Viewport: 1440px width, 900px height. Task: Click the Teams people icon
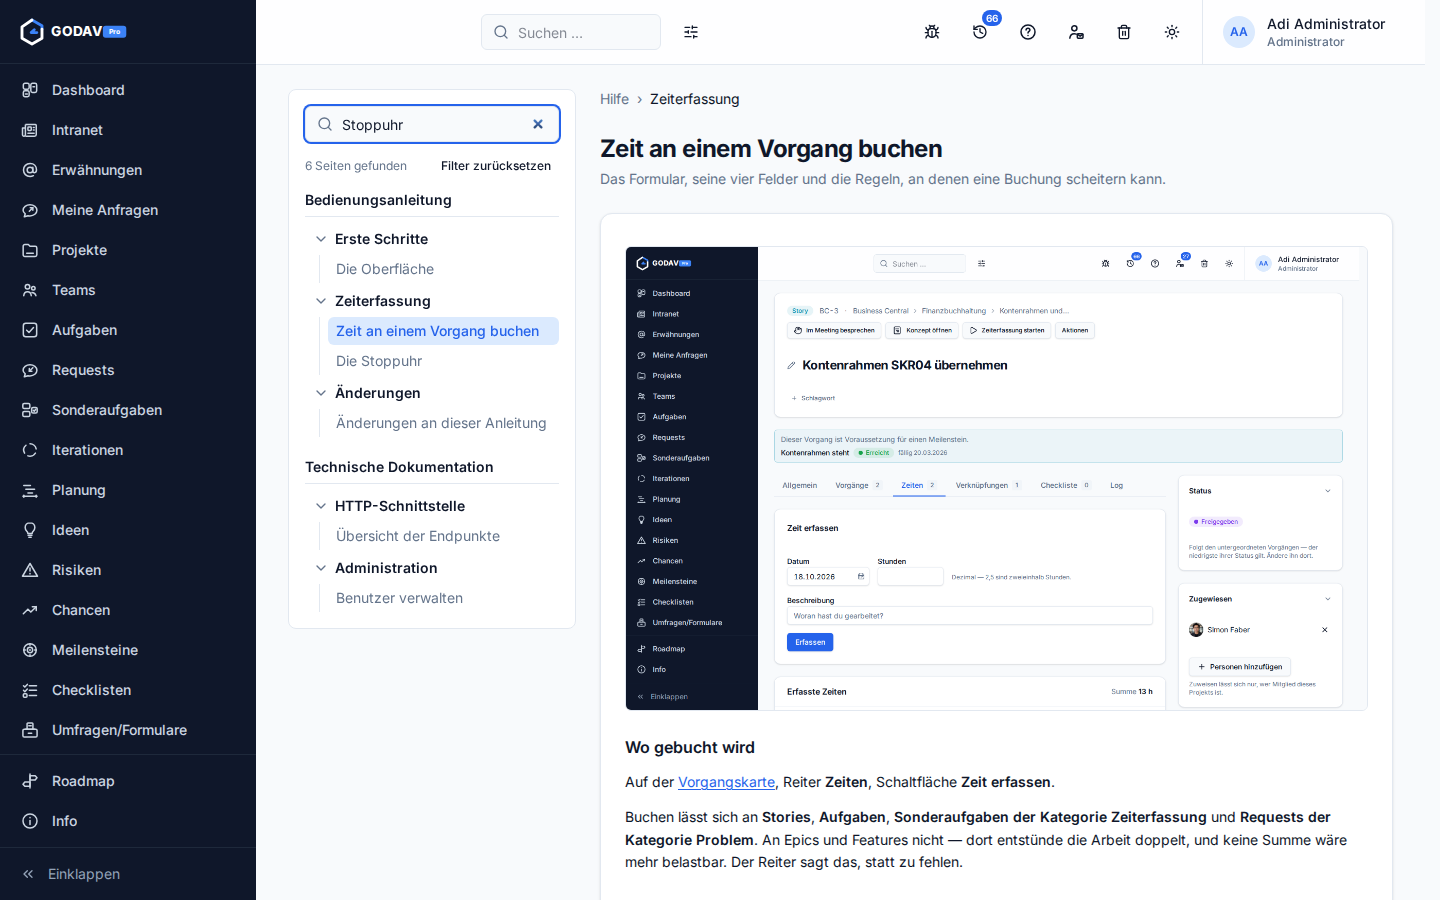point(30,290)
